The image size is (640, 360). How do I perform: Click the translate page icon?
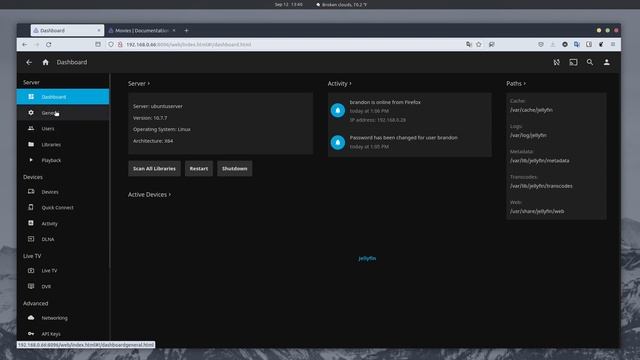pos(469,44)
